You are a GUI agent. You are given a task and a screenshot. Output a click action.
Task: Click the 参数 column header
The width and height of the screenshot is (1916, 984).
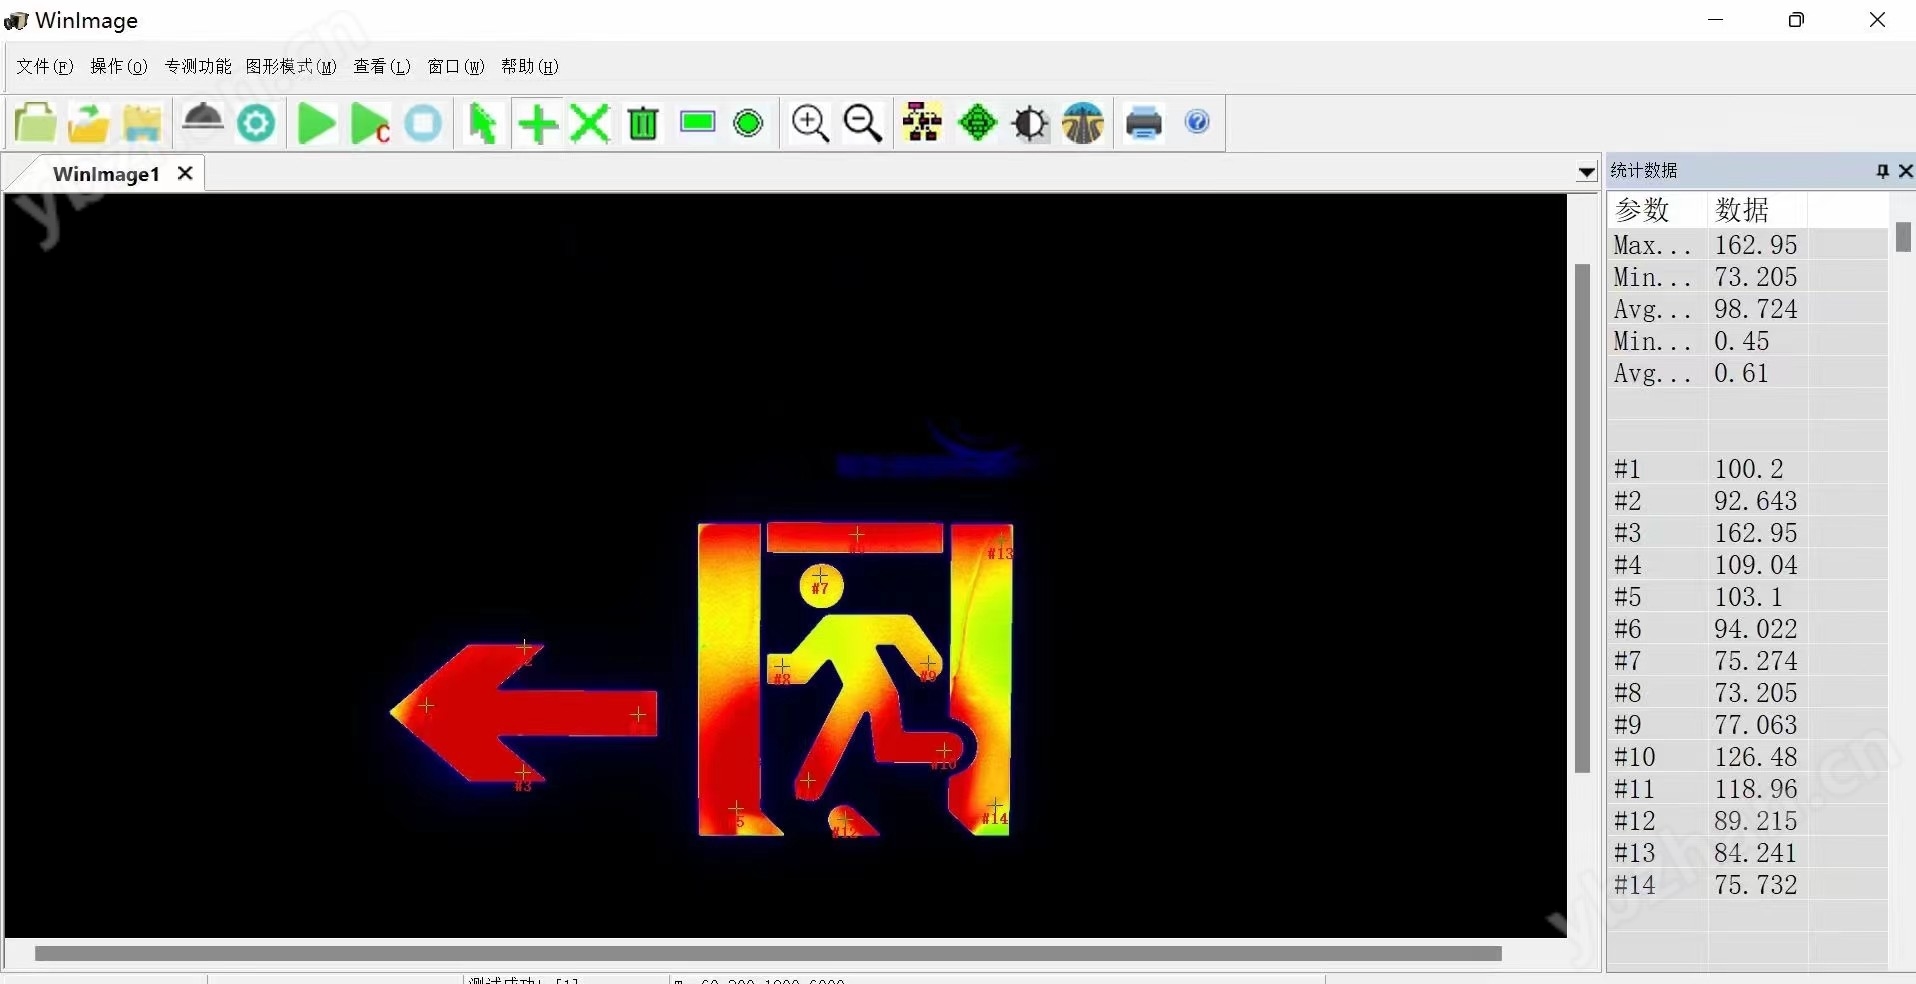click(1658, 210)
